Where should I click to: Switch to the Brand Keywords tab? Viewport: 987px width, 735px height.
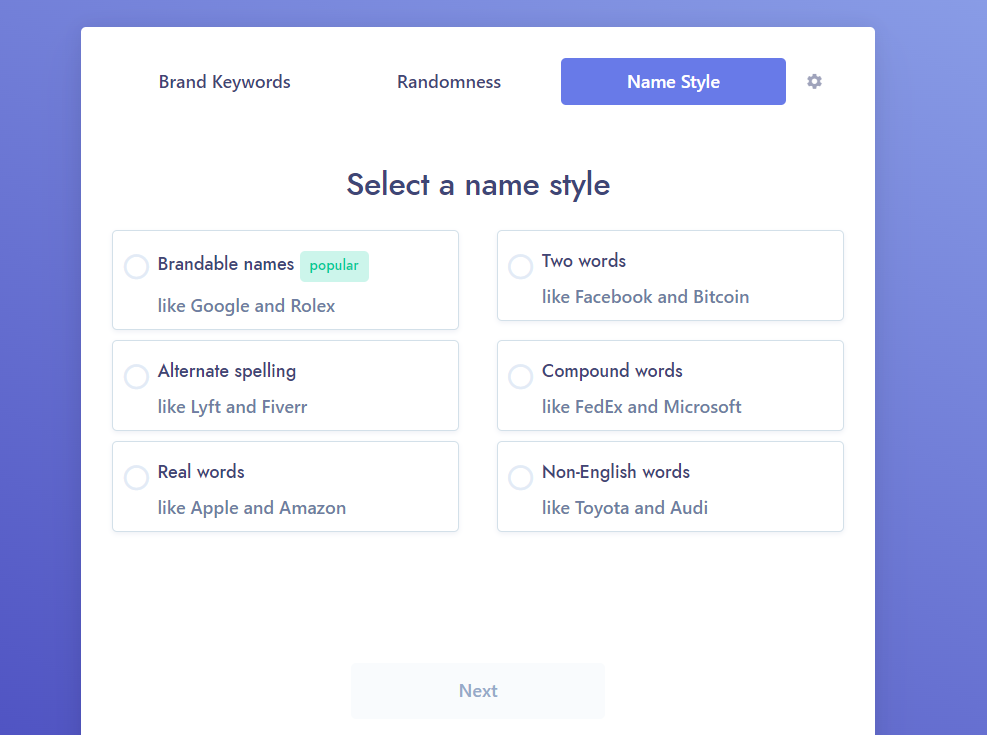[224, 82]
